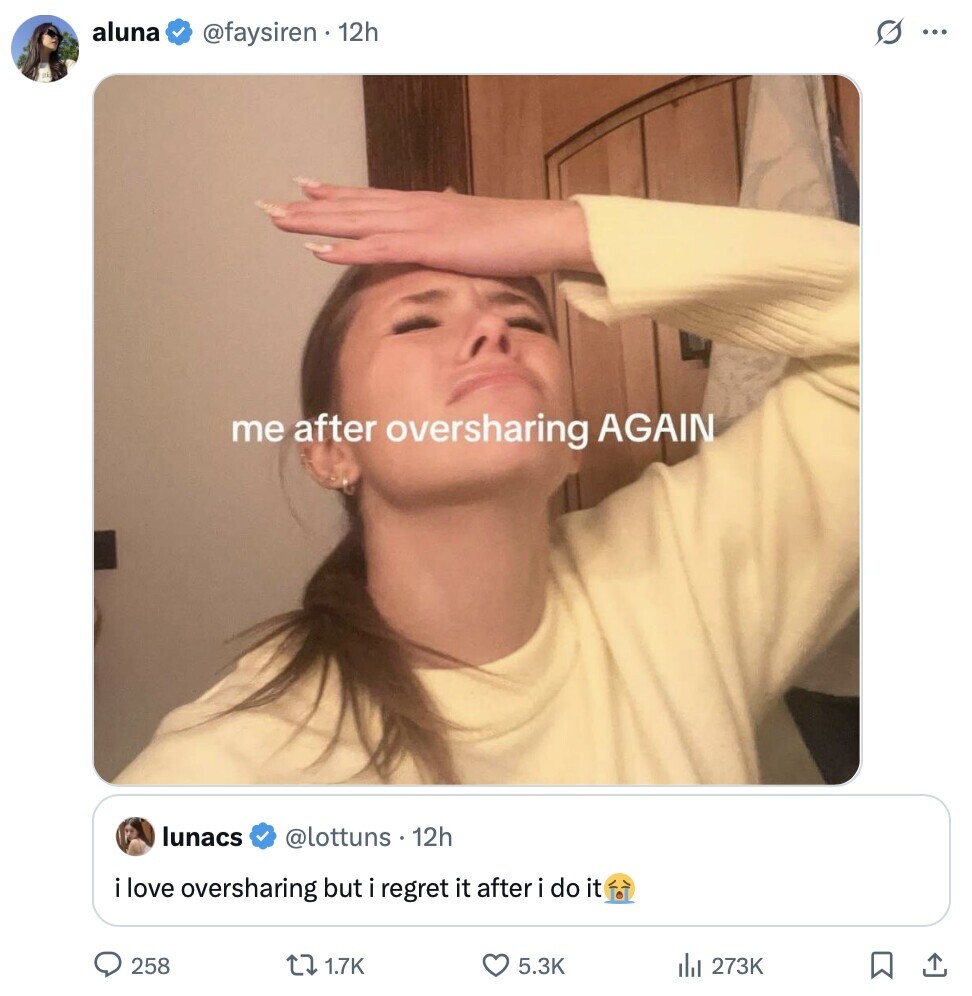Click lunacs' blue verified badge
Screen dimensions: 972x996
point(262,836)
